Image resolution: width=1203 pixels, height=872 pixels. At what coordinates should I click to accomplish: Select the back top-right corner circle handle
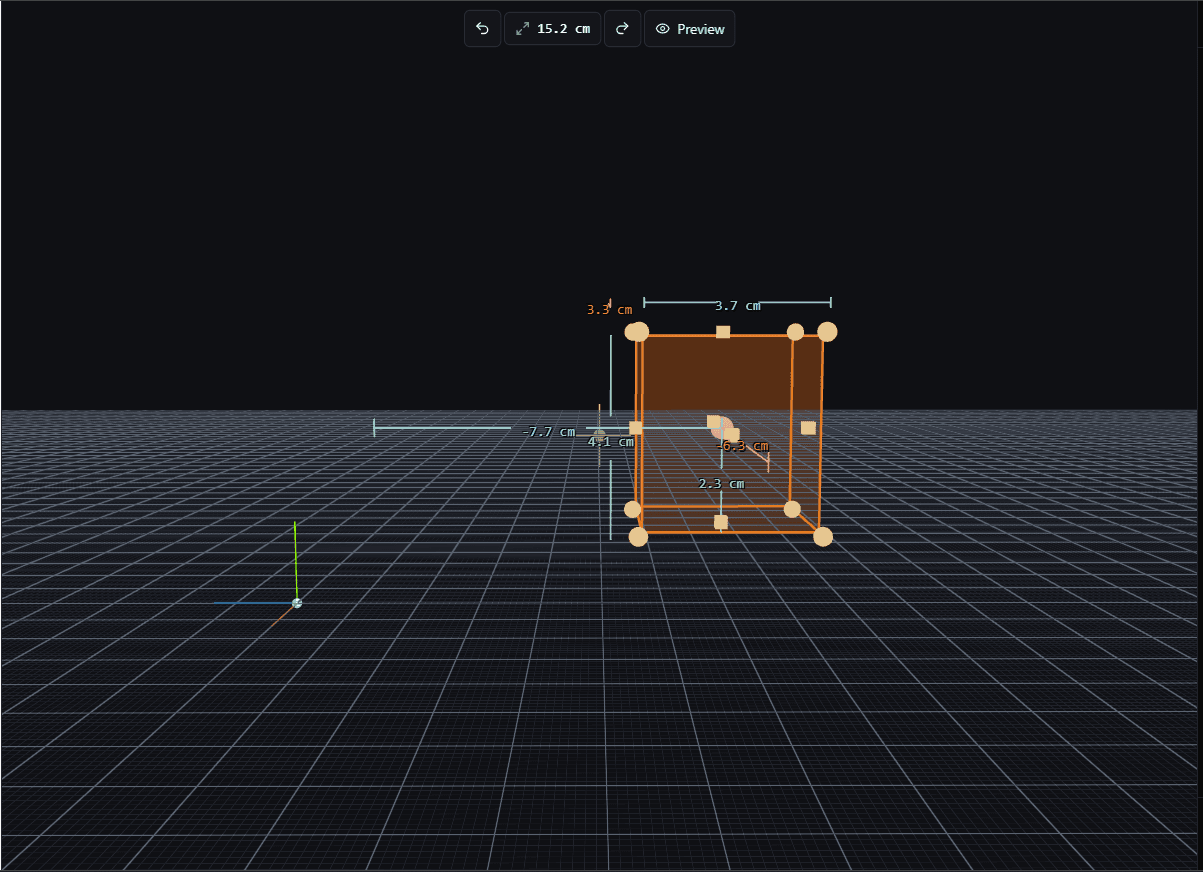click(x=795, y=332)
